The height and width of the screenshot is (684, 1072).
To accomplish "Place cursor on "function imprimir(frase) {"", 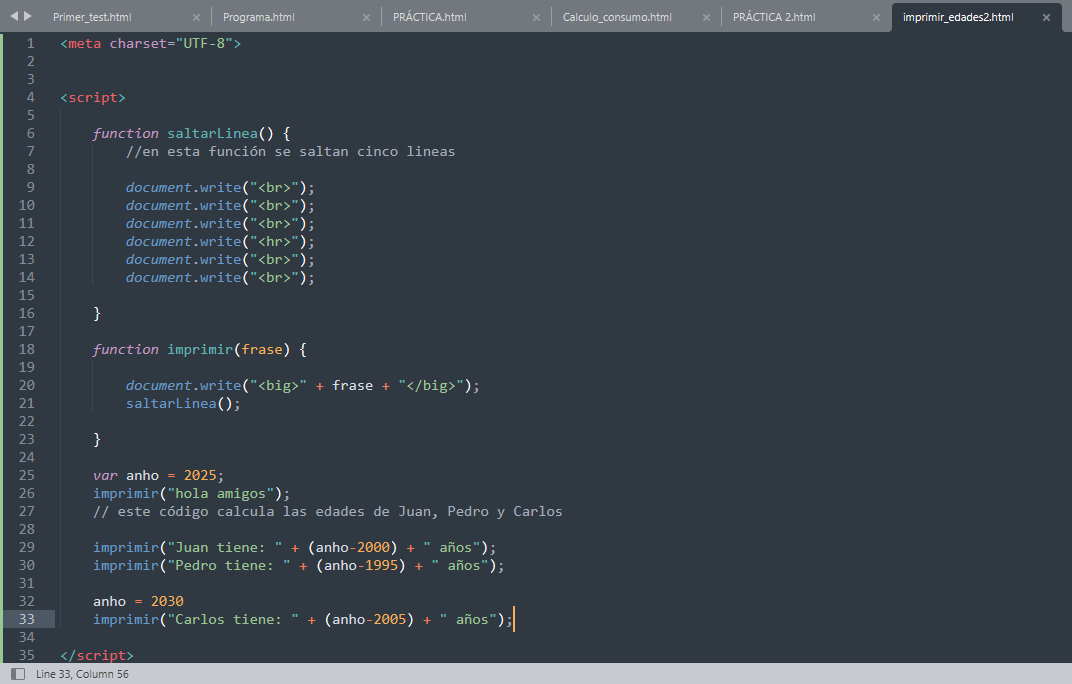I will 200,350.
